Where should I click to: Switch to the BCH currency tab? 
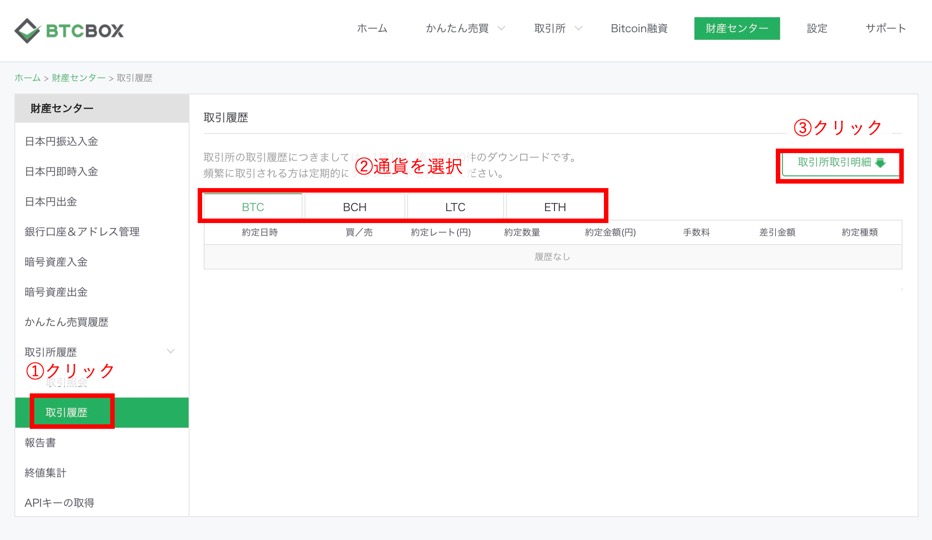point(355,207)
